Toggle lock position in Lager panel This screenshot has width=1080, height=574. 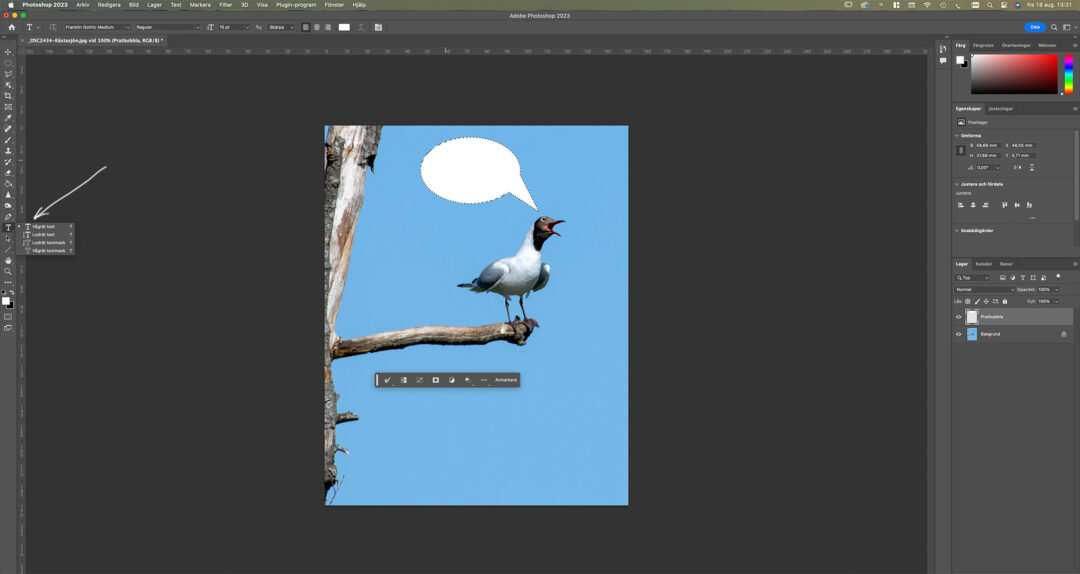click(986, 301)
